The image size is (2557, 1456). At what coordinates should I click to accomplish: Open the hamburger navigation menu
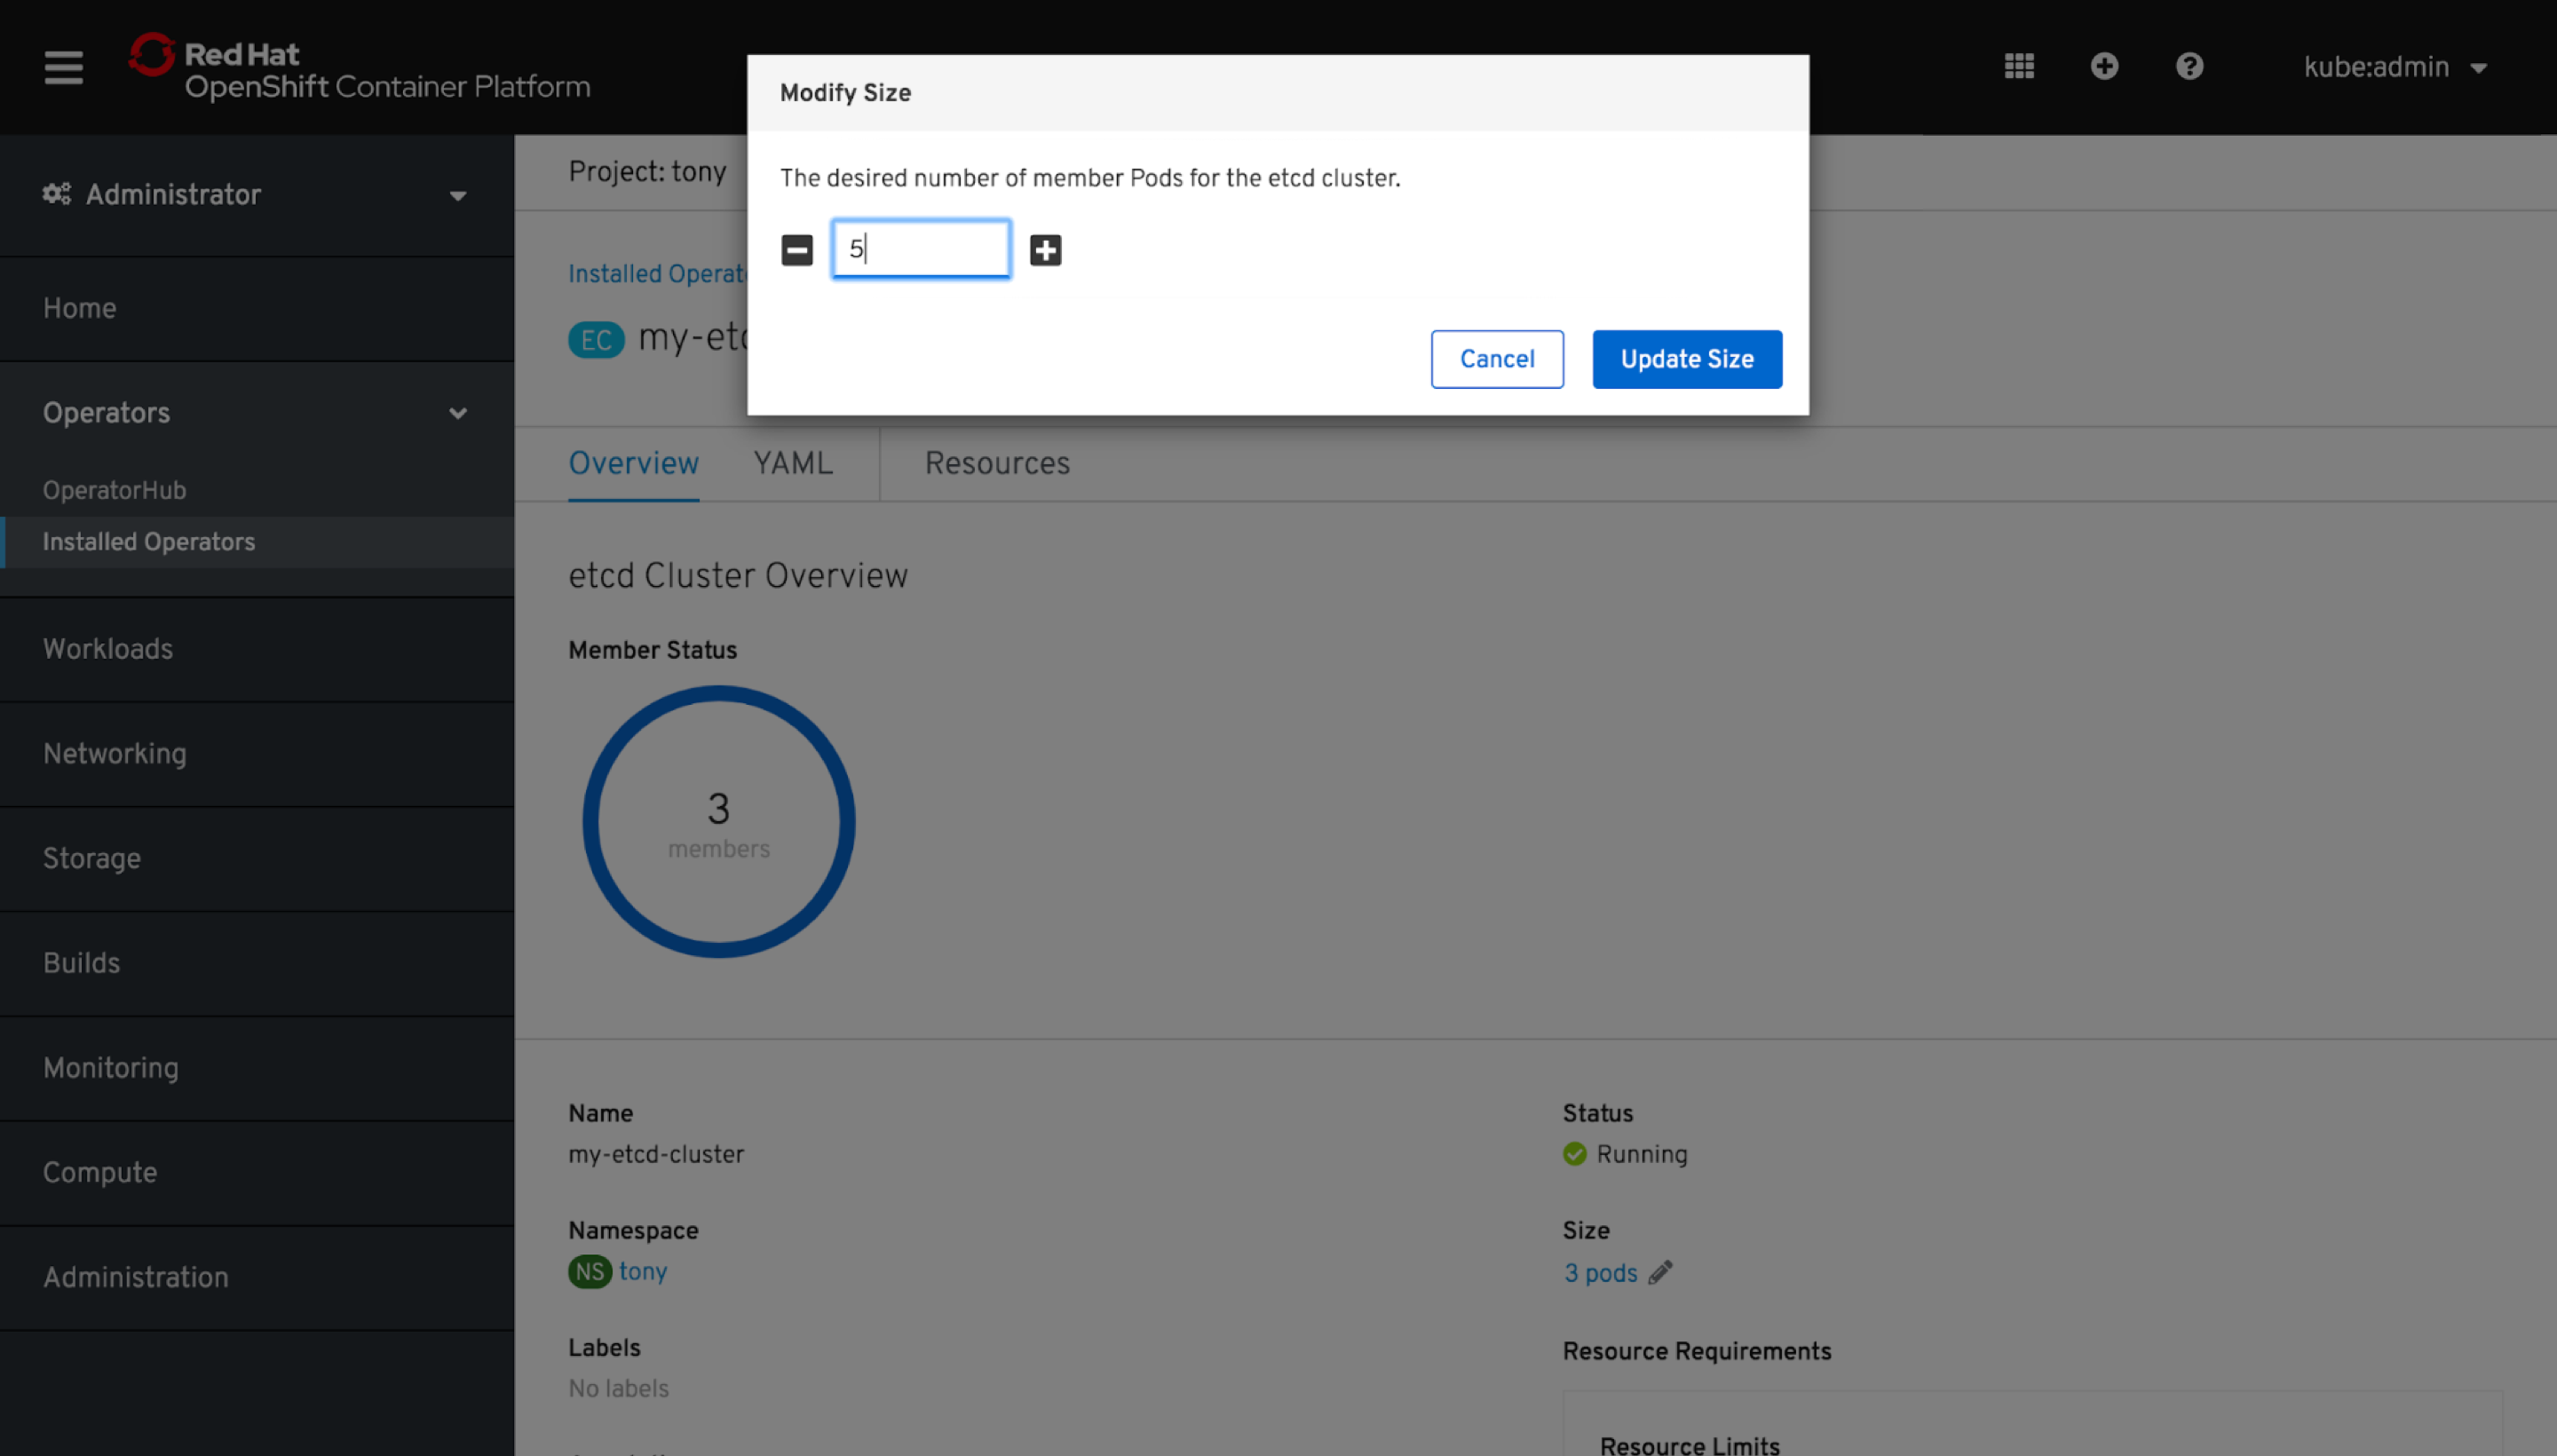(x=63, y=67)
